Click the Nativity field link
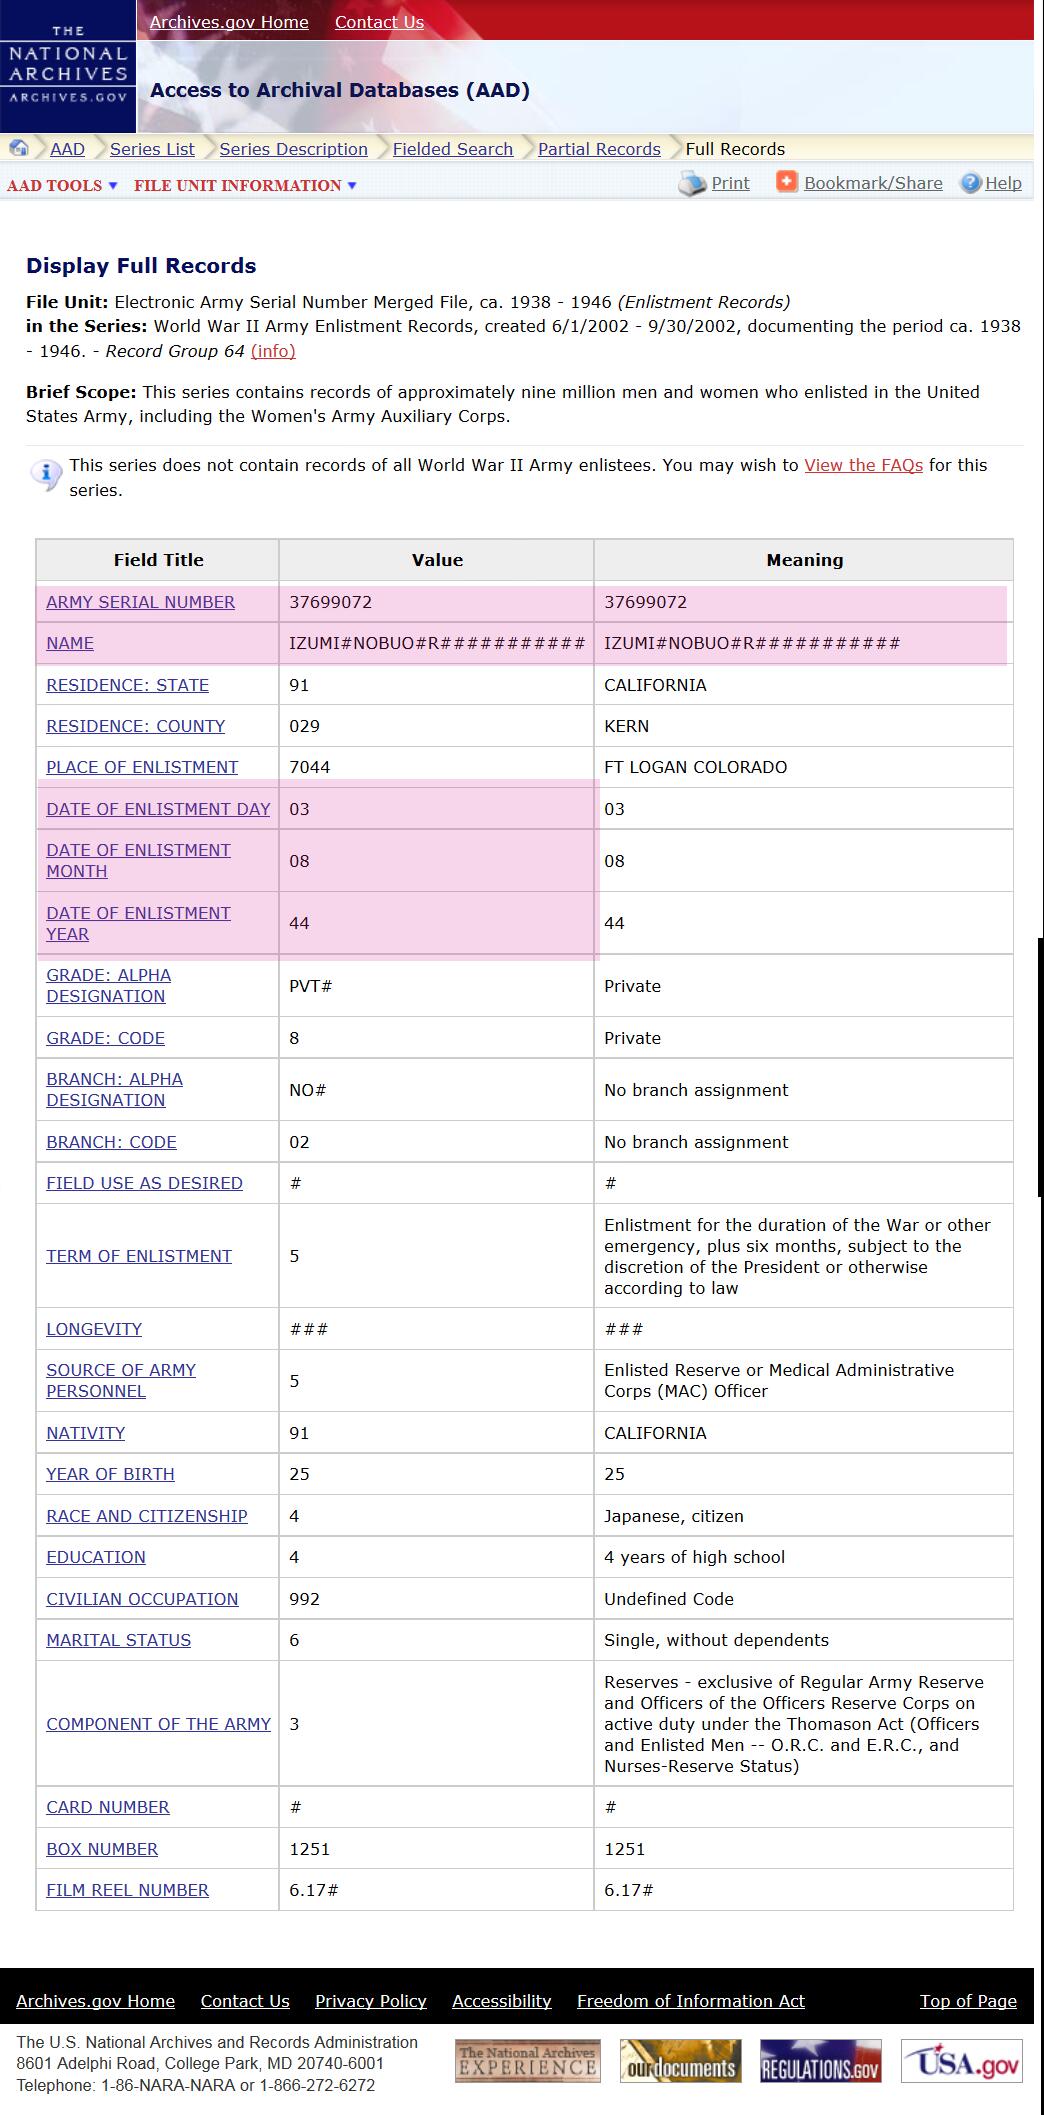The width and height of the screenshot is (1044, 2115). 86,1433
